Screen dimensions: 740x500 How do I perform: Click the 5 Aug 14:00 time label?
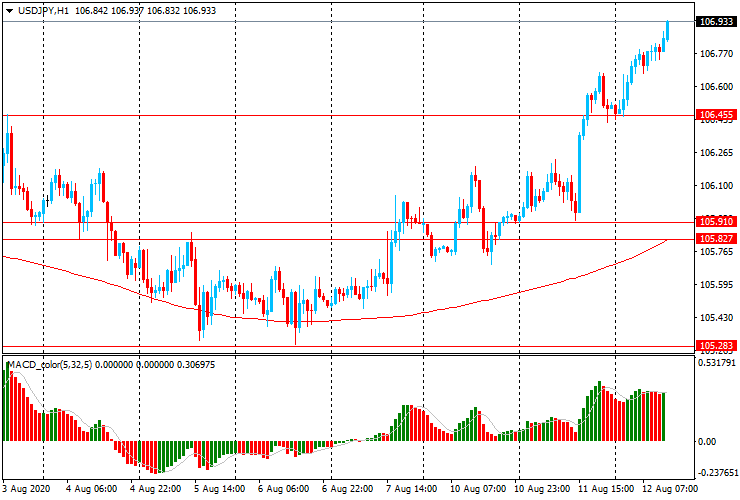pyautogui.click(x=219, y=489)
